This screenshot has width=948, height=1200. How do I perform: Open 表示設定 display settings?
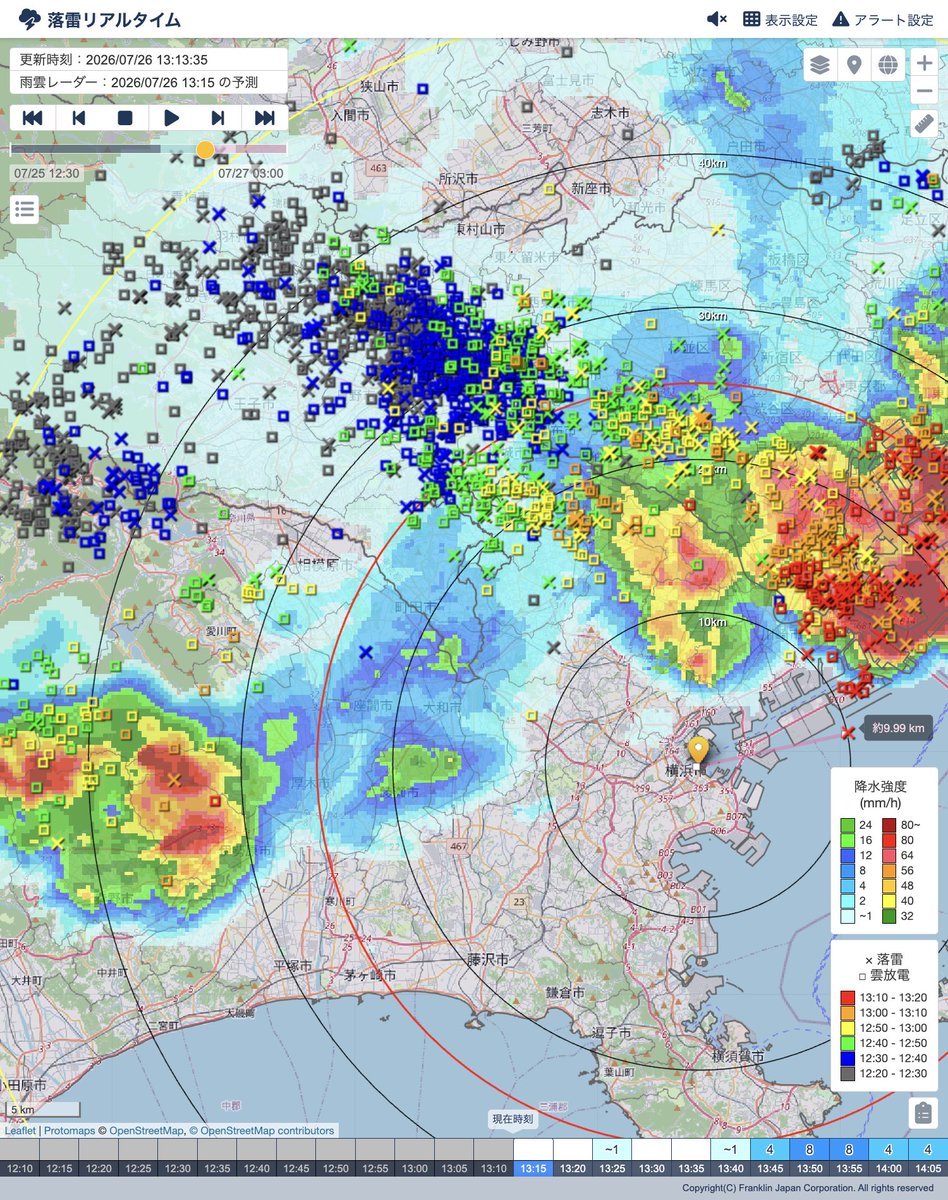780,19
